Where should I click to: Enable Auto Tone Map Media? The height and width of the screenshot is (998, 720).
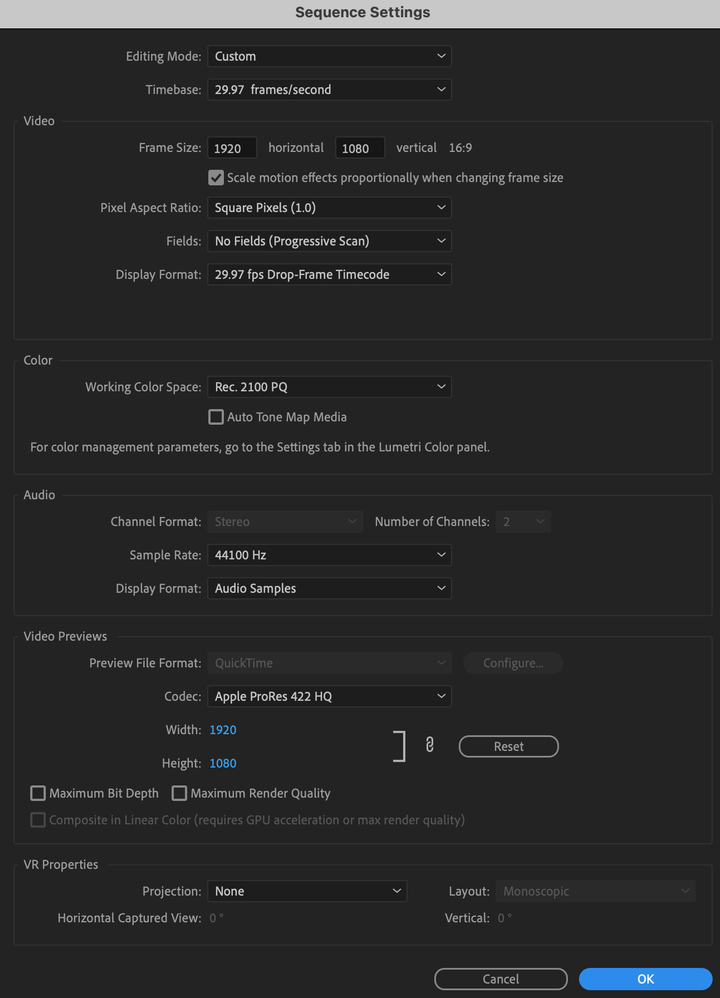pos(216,417)
